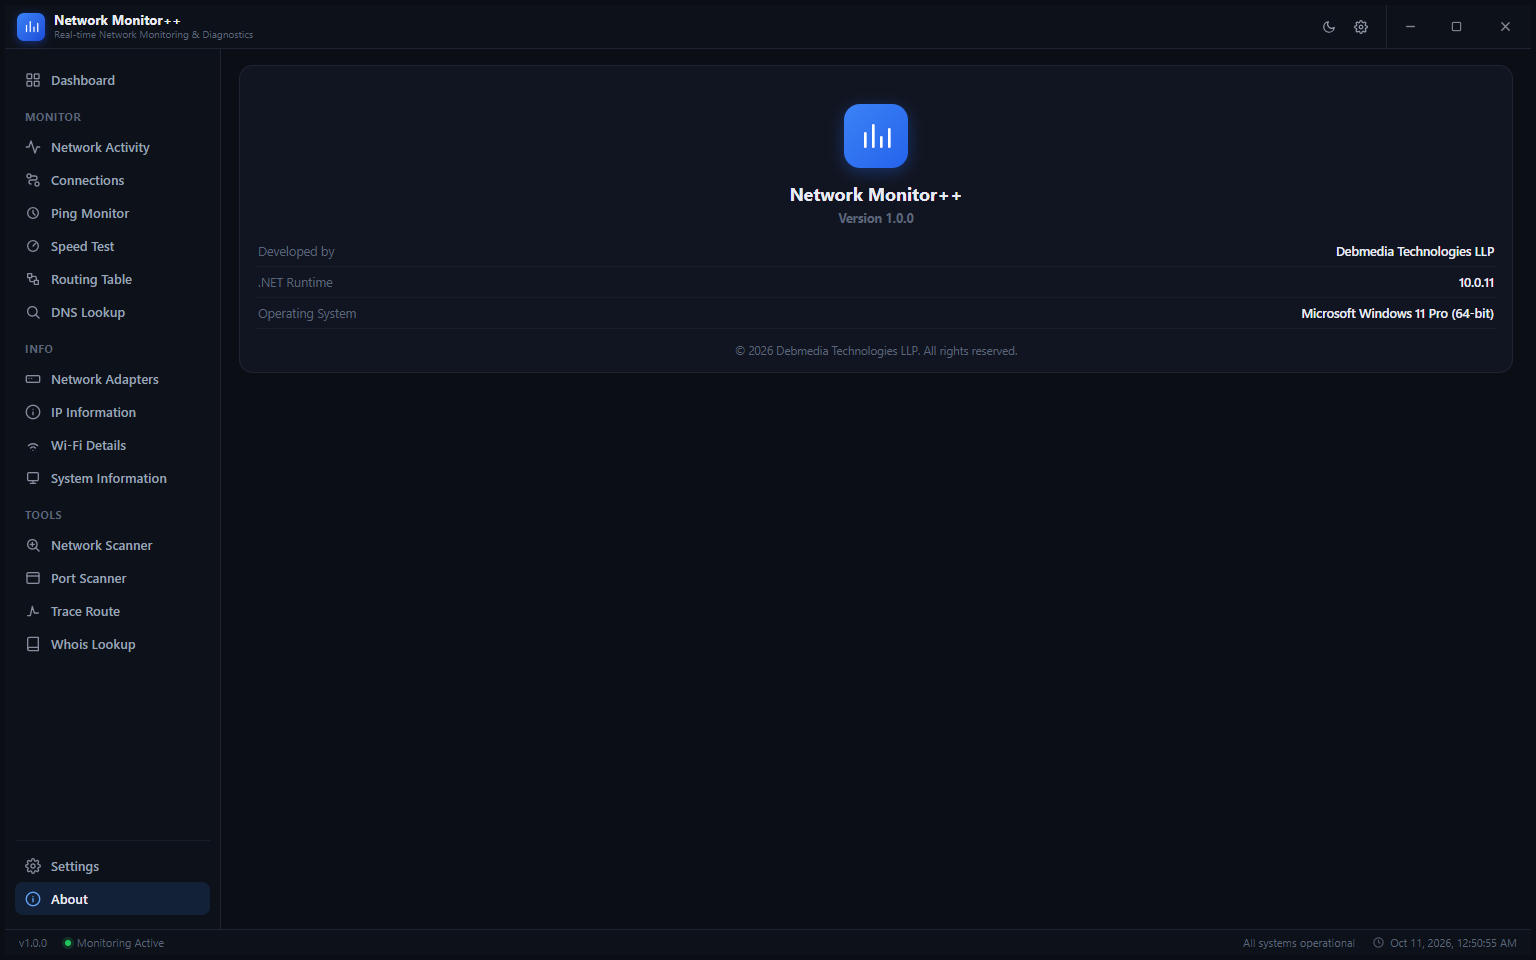Click the gear icon in title bar
Screen dimensions: 1536x960
coord(1361,27)
